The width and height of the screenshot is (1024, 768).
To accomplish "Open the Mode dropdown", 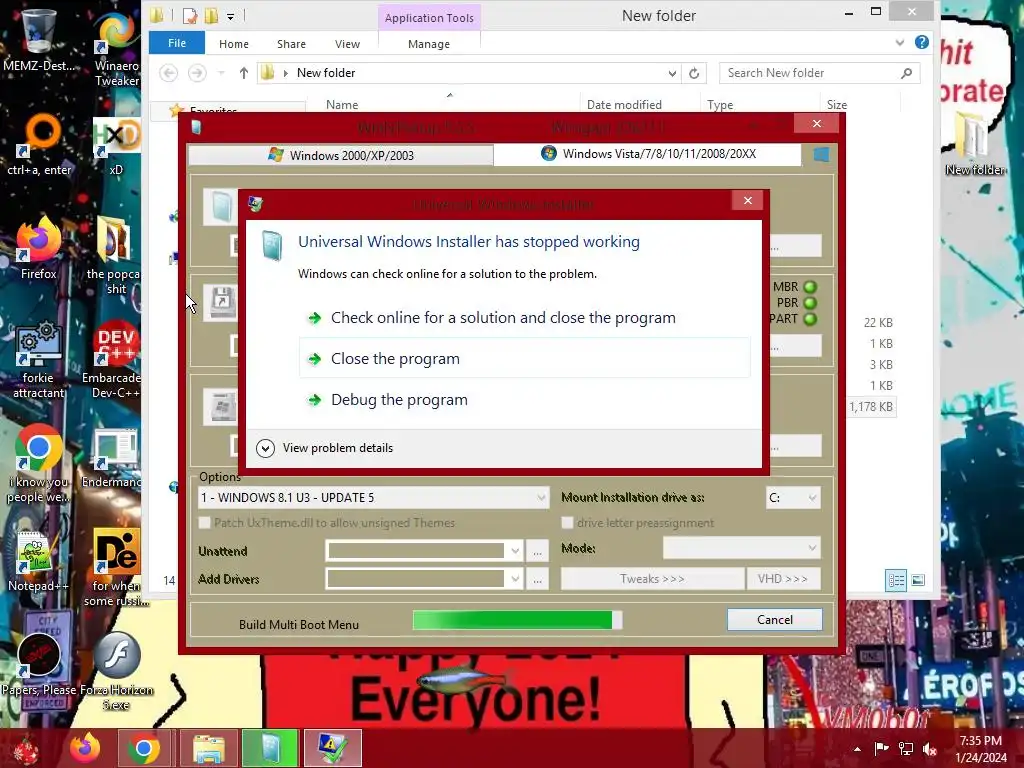I will tap(741, 548).
